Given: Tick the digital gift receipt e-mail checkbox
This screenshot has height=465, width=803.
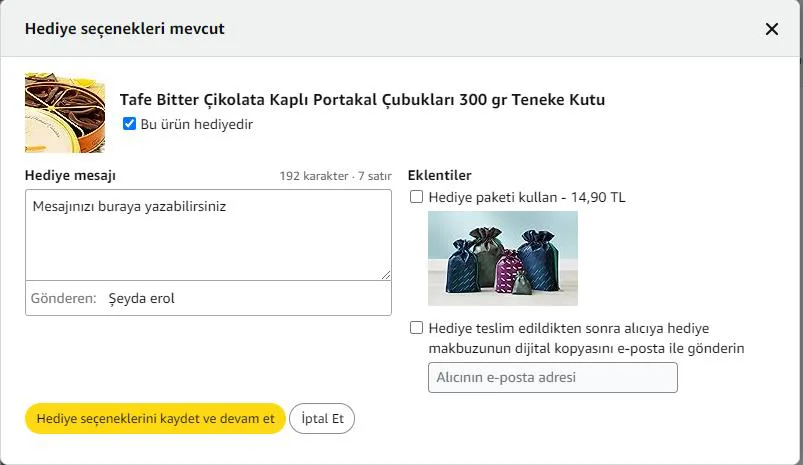Looking at the screenshot, I should (416, 328).
